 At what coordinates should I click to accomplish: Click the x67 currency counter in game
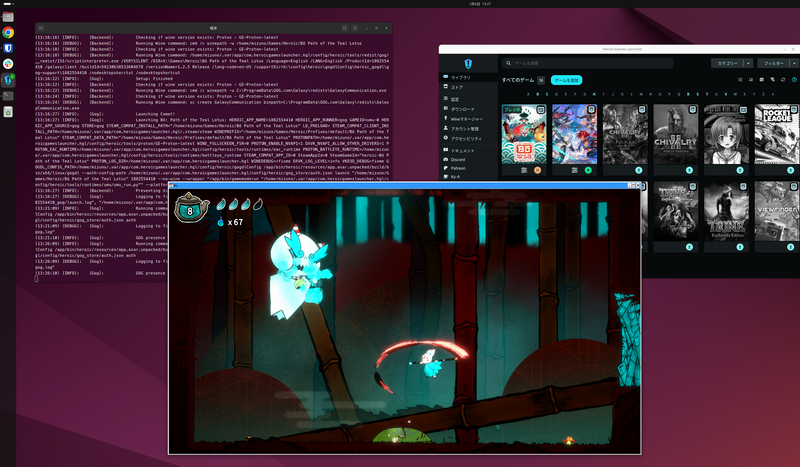tap(230, 222)
